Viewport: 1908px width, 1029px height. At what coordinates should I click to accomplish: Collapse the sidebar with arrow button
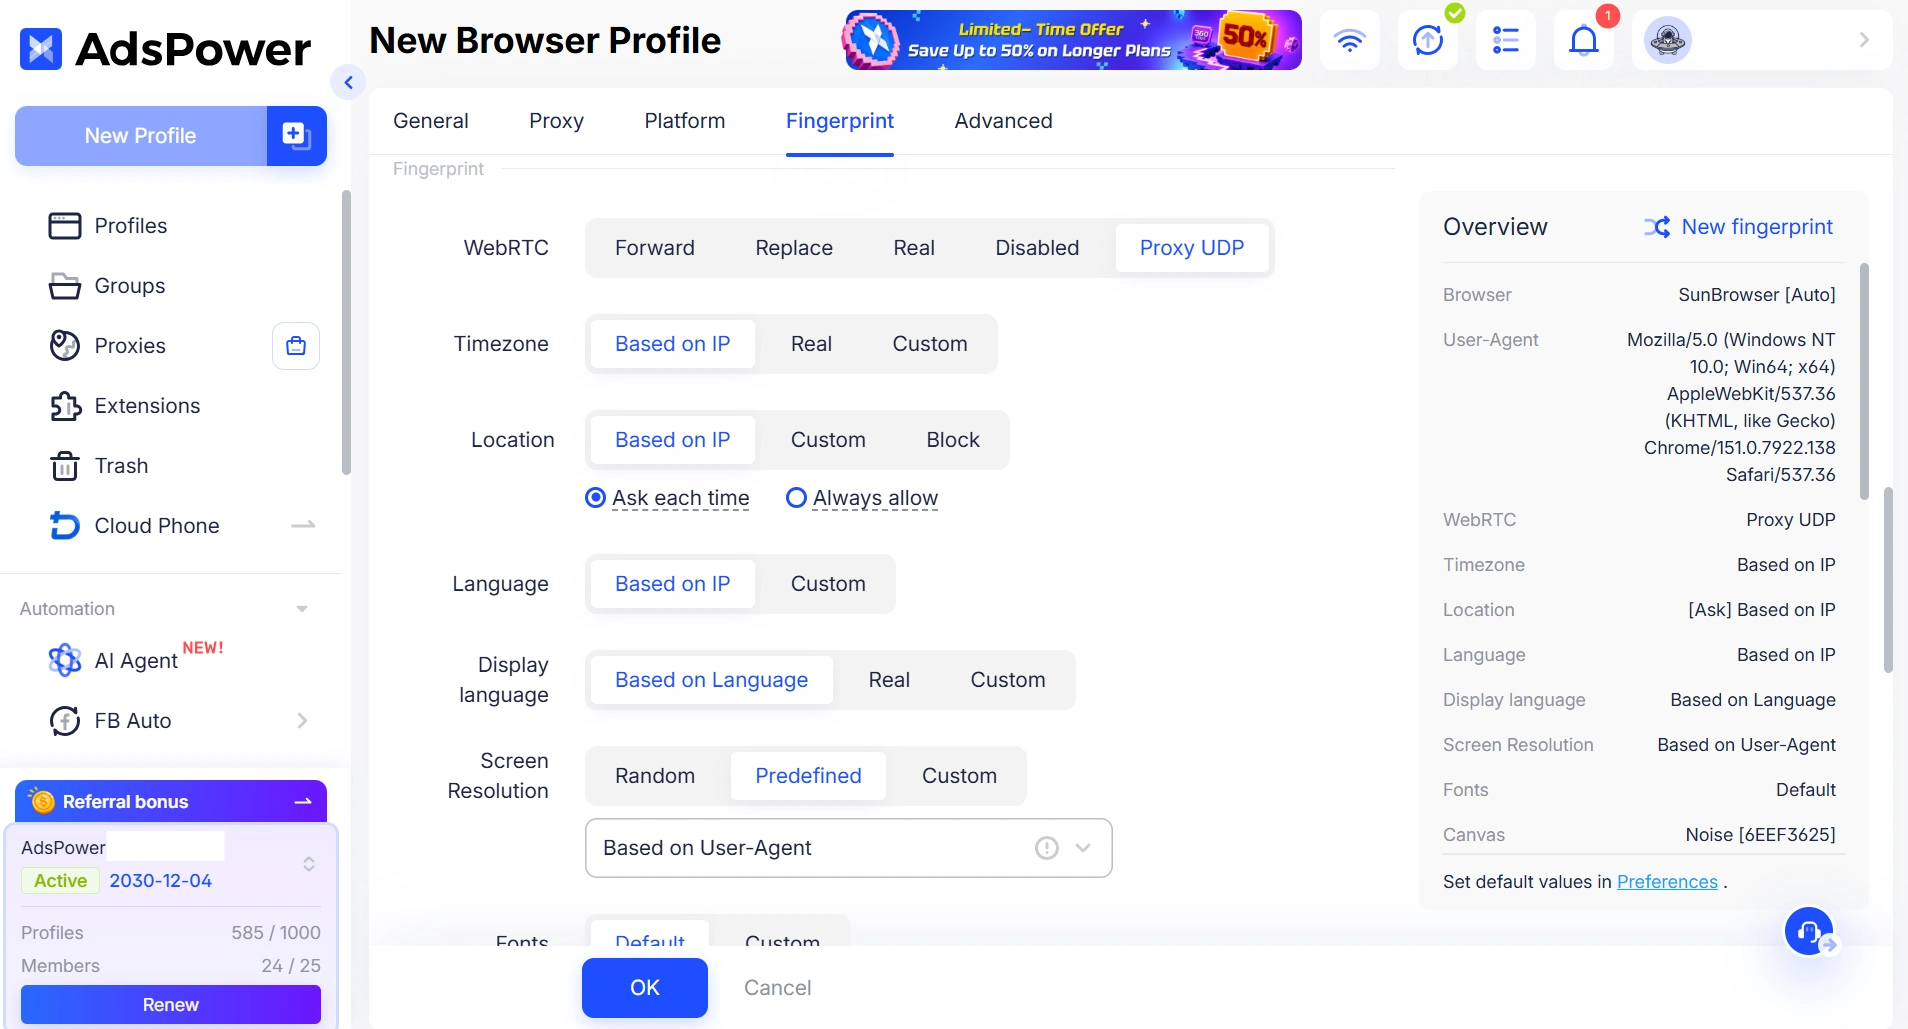348,83
